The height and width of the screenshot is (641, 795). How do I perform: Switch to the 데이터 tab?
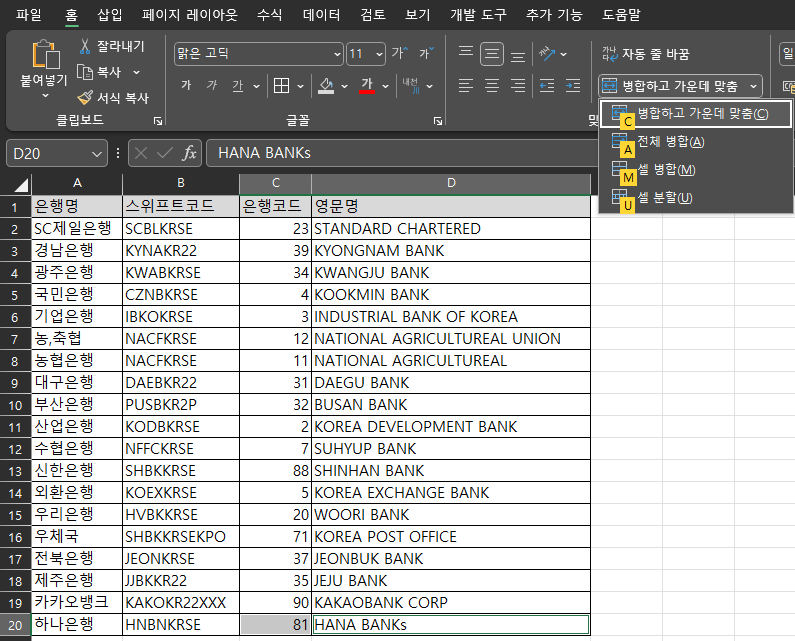[321, 15]
